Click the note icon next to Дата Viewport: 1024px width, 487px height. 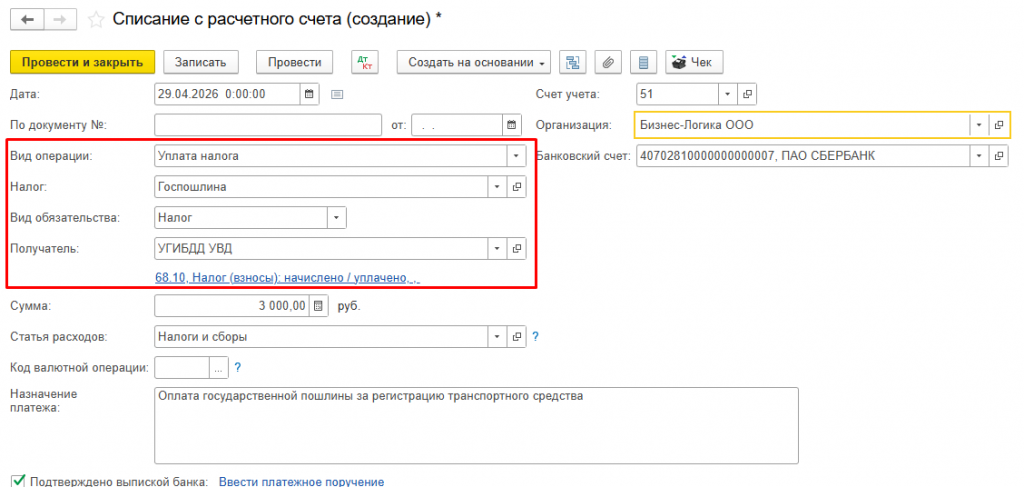click(337, 95)
